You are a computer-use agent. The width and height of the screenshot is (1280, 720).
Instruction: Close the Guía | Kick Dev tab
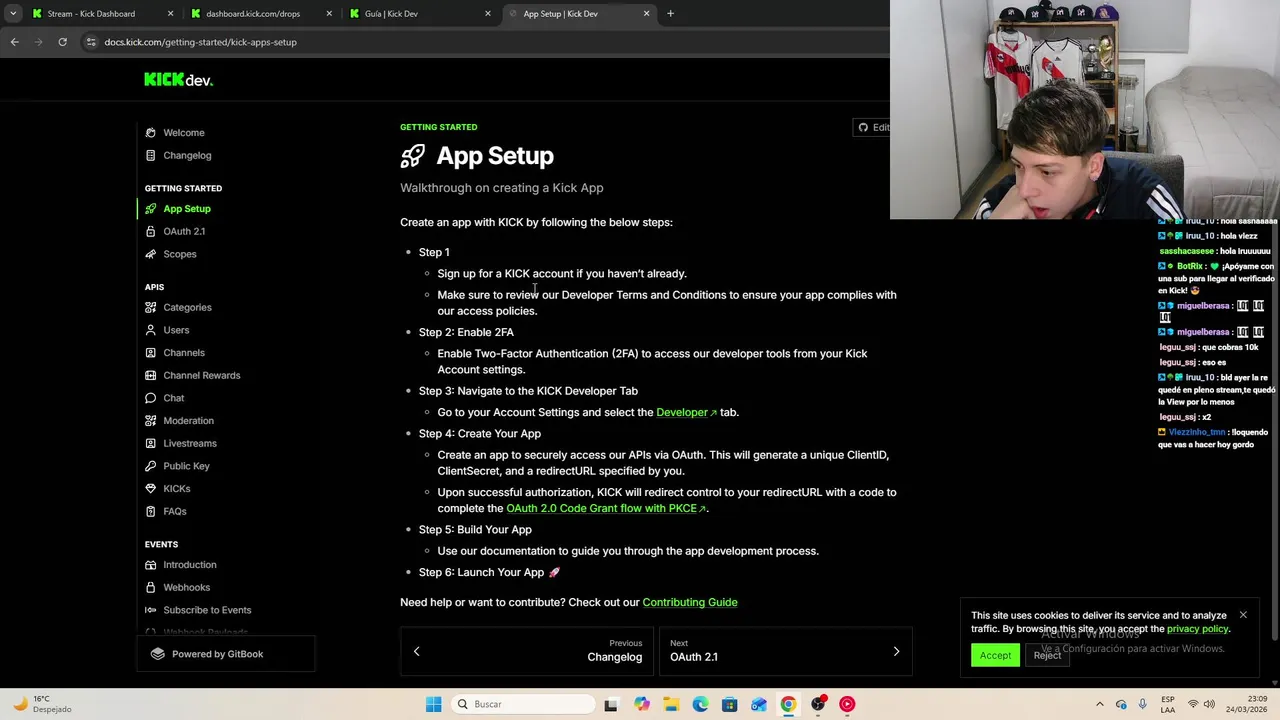coord(488,14)
